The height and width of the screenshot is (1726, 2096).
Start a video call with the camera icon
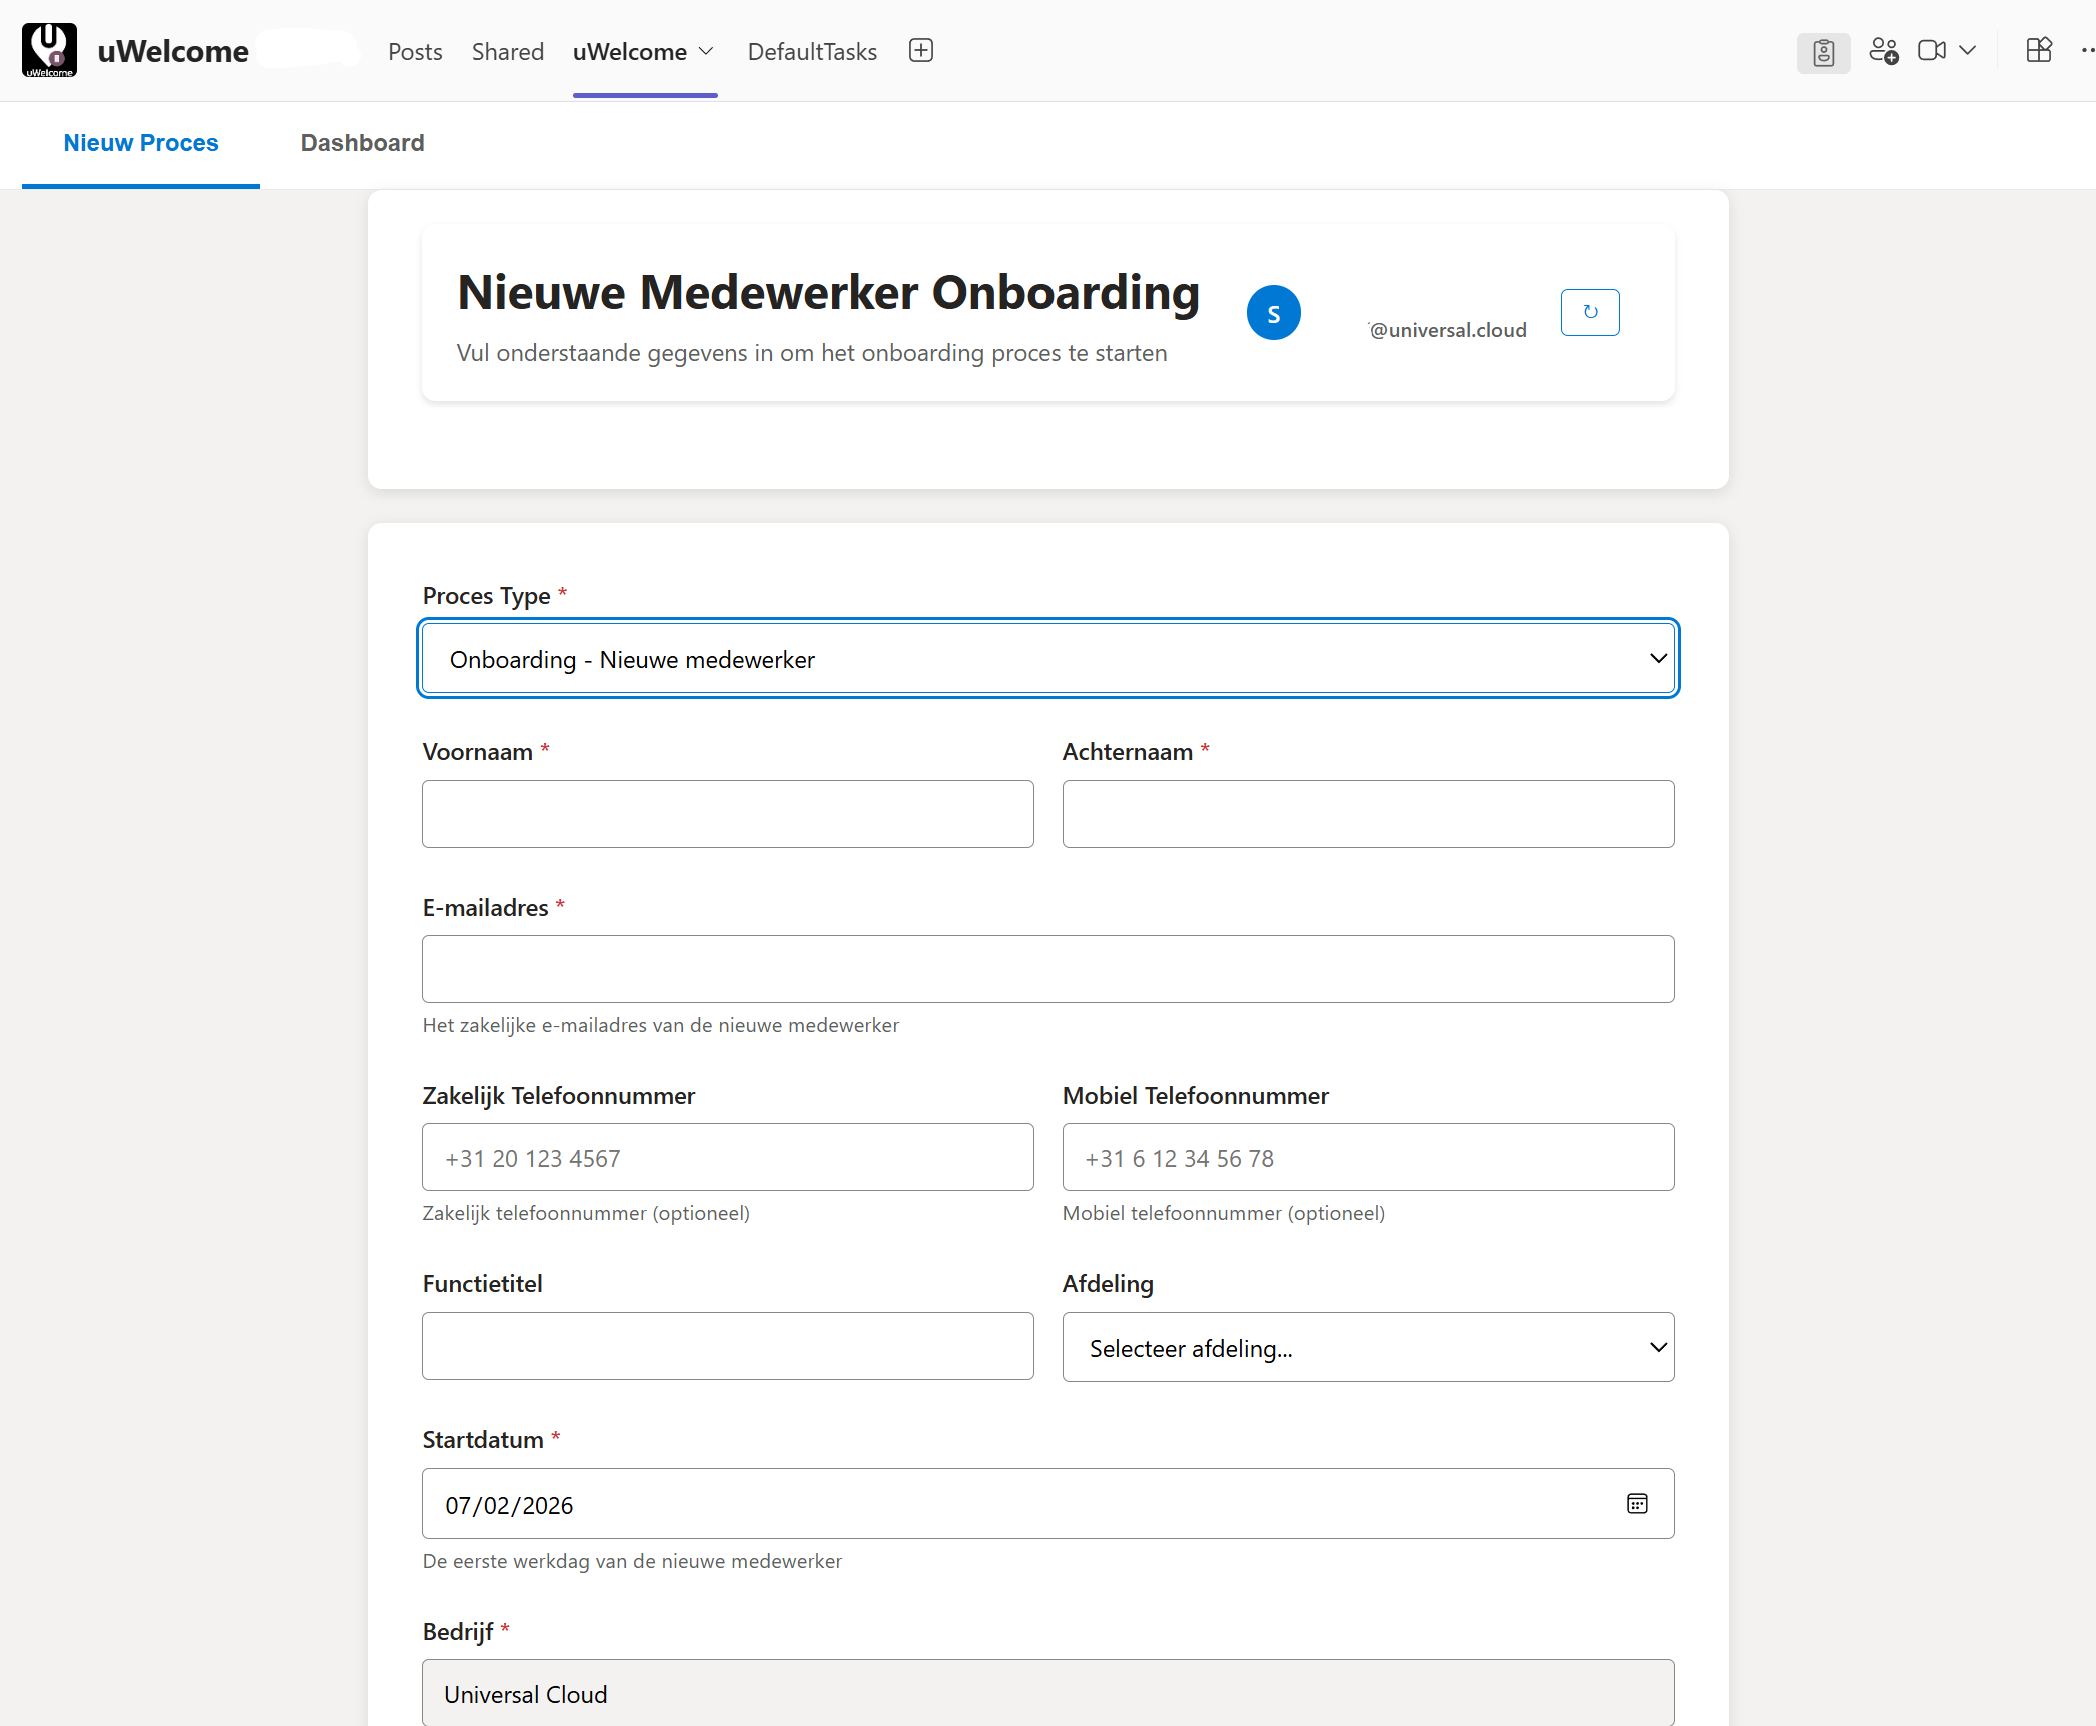pyautogui.click(x=1932, y=50)
